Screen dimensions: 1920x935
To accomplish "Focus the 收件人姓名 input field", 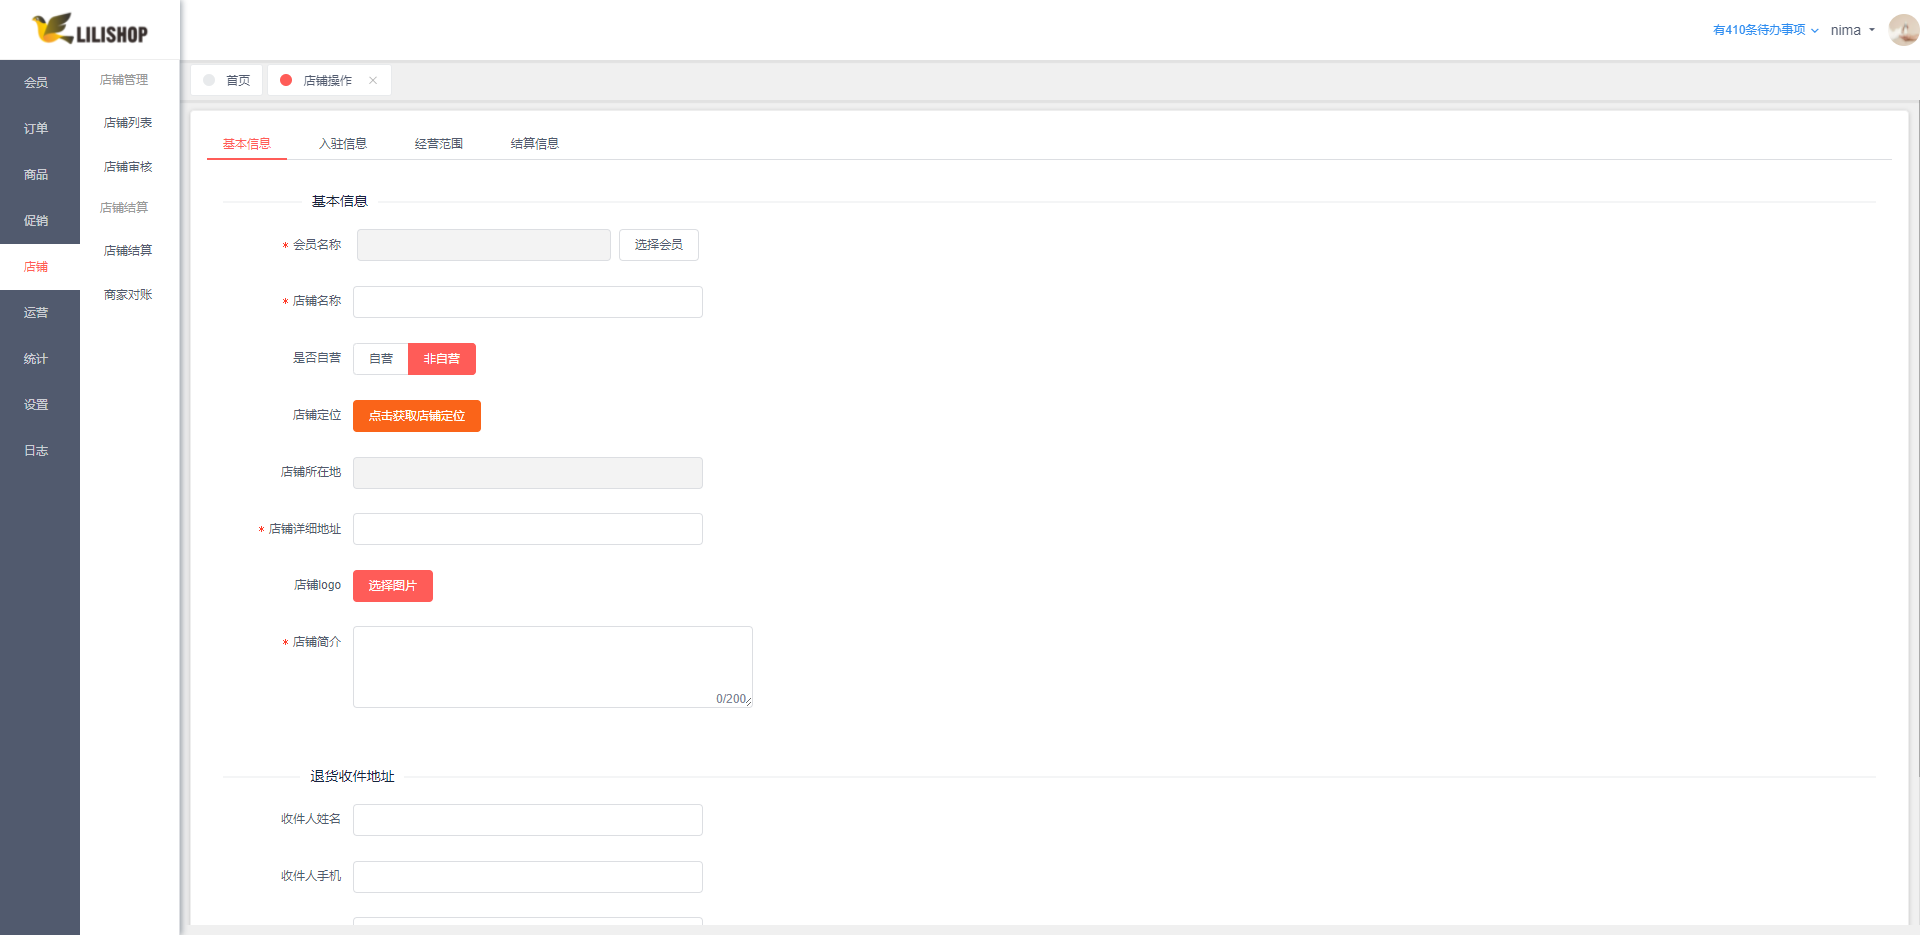I will click(528, 820).
